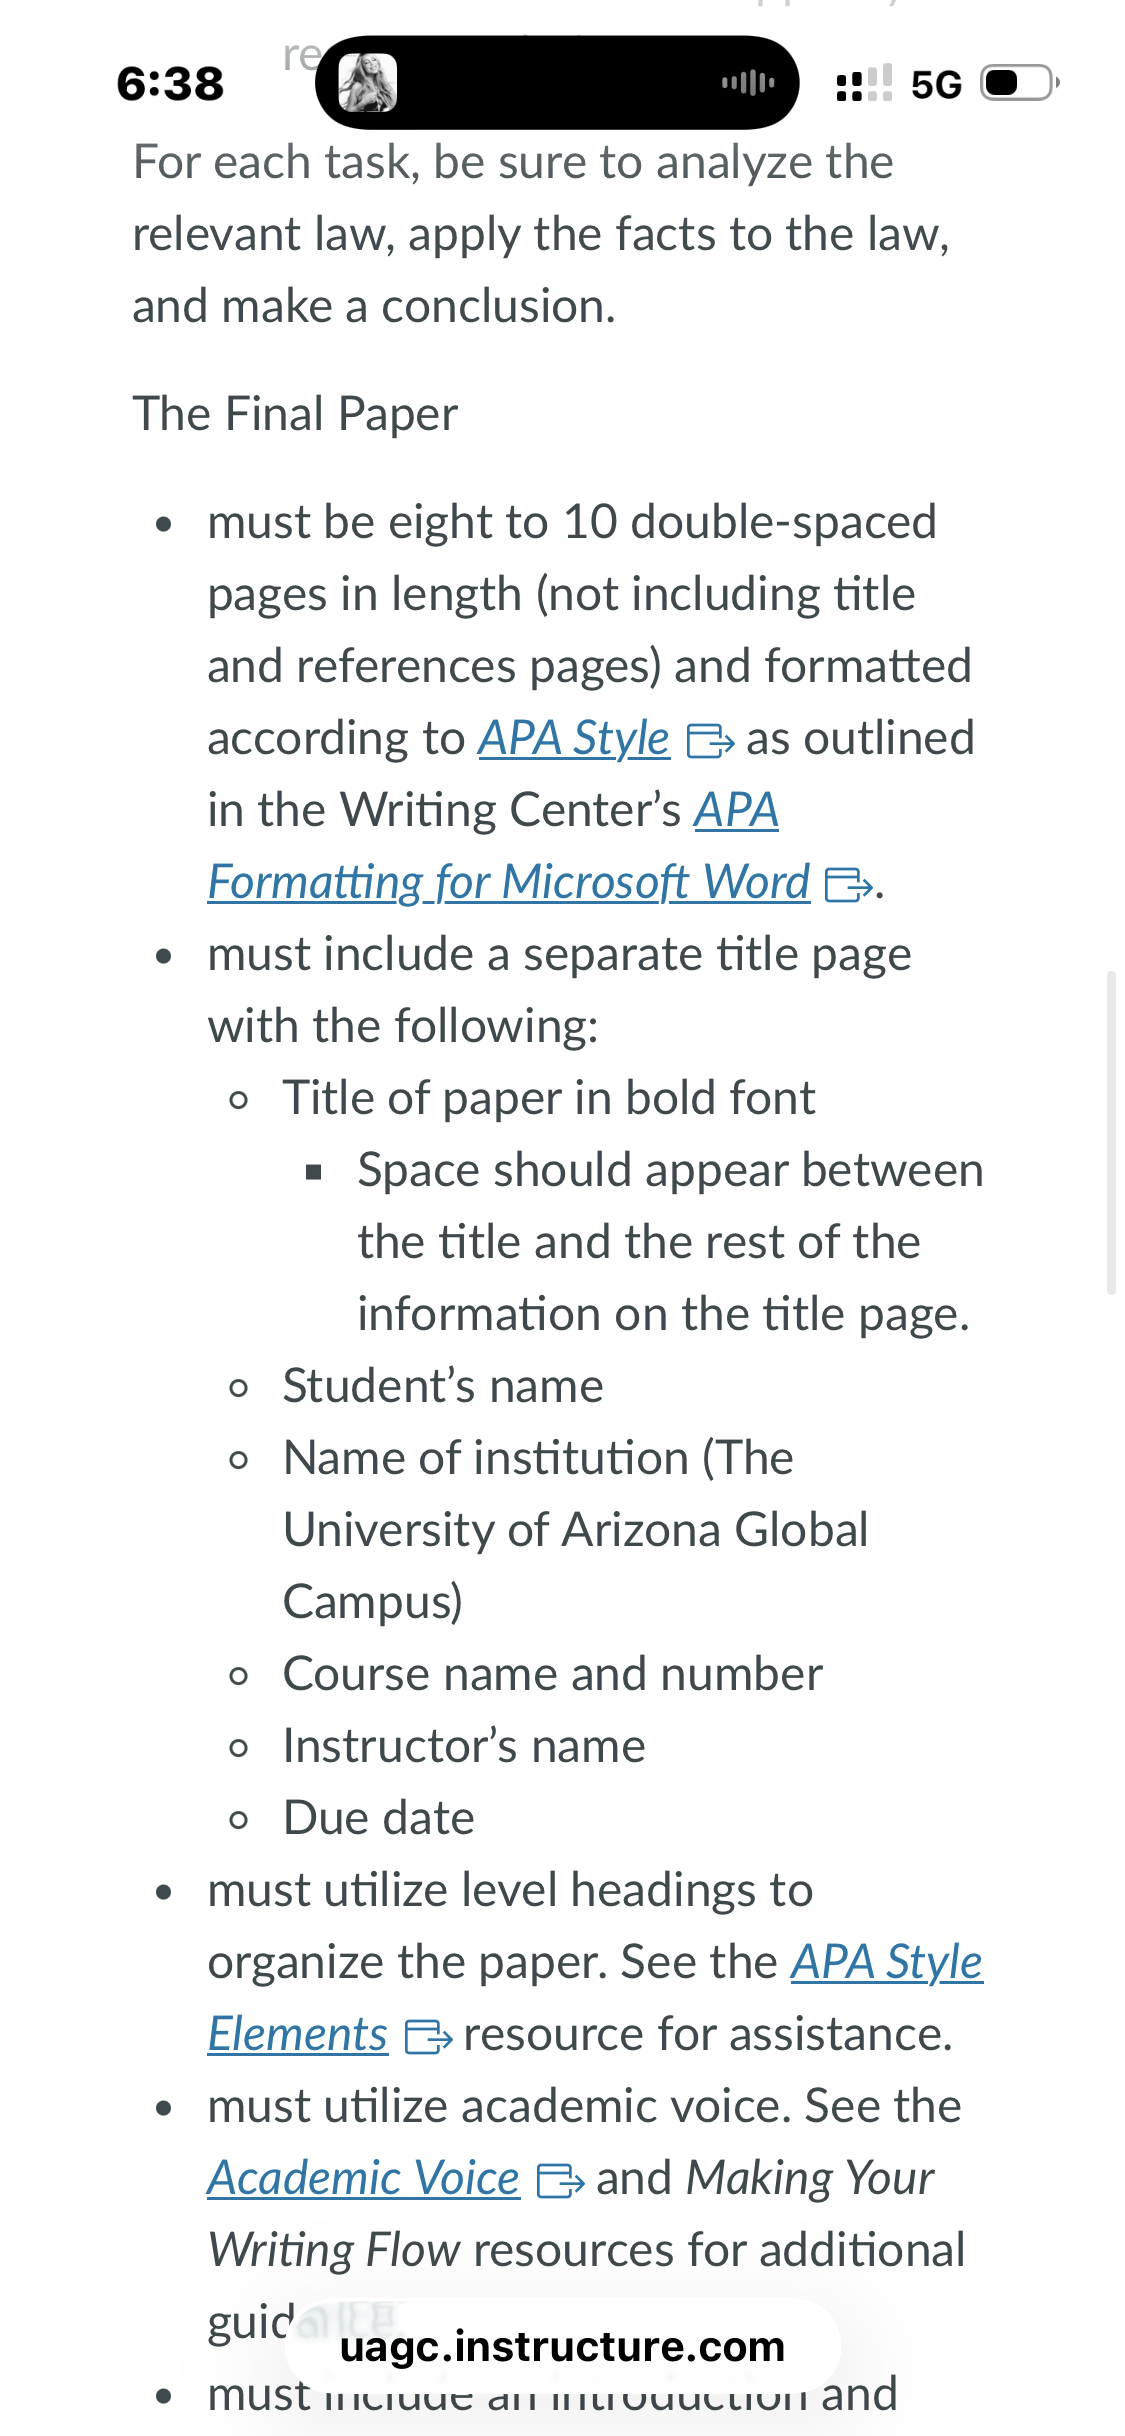Click the page scrollbar on right edge

1111,1132
